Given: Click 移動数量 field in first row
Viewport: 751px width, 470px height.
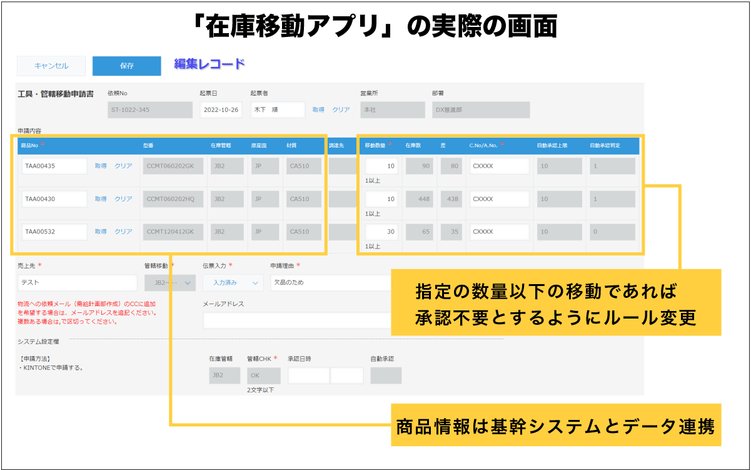Looking at the screenshot, I should pyautogui.click(x=381, y=166).
